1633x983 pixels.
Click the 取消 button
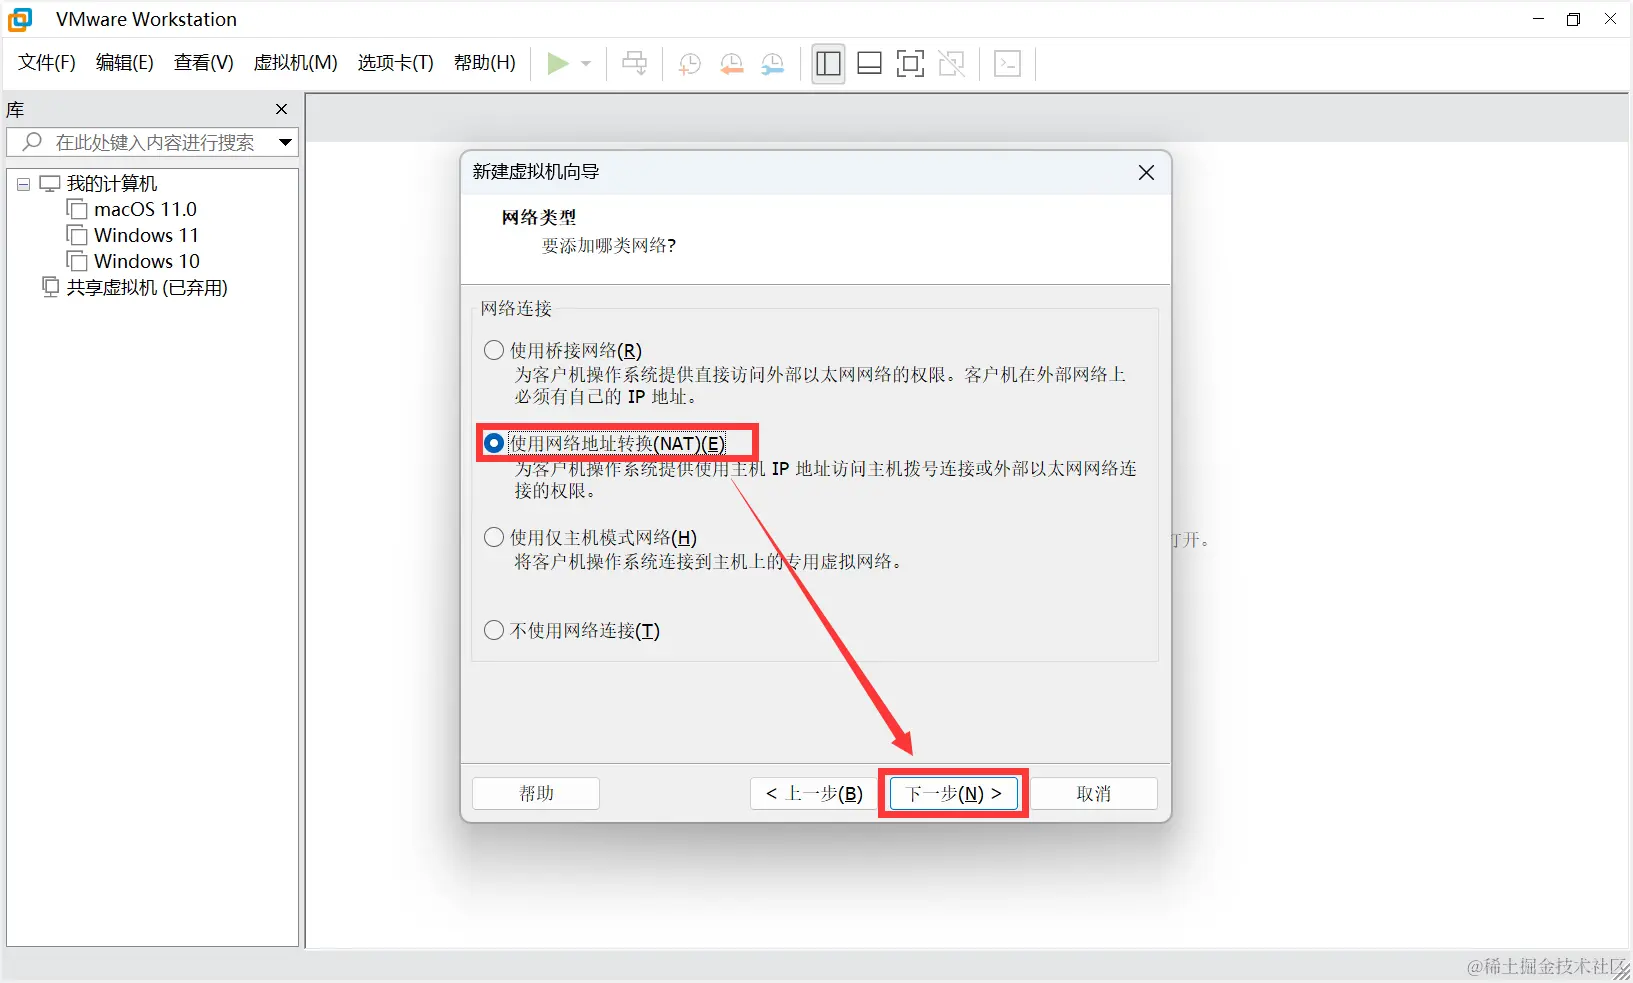pos(1094,793)
